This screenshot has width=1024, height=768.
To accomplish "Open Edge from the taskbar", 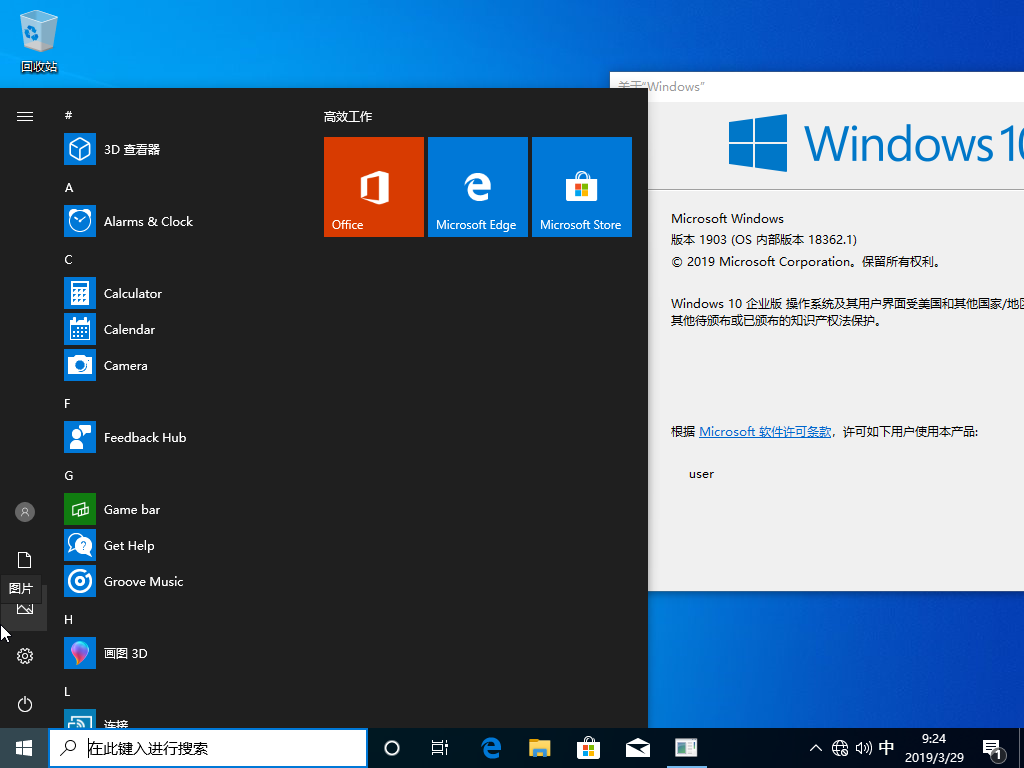I will pyautogui.click(x=491, y=748).
